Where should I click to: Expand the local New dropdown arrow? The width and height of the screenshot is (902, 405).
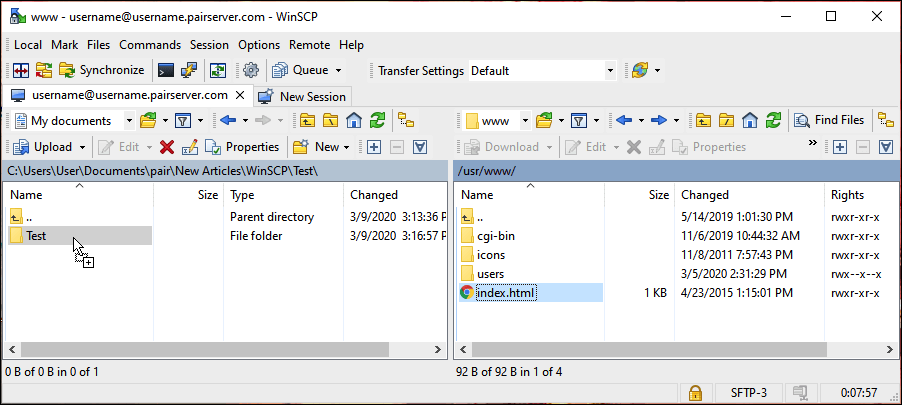point(347,147)
